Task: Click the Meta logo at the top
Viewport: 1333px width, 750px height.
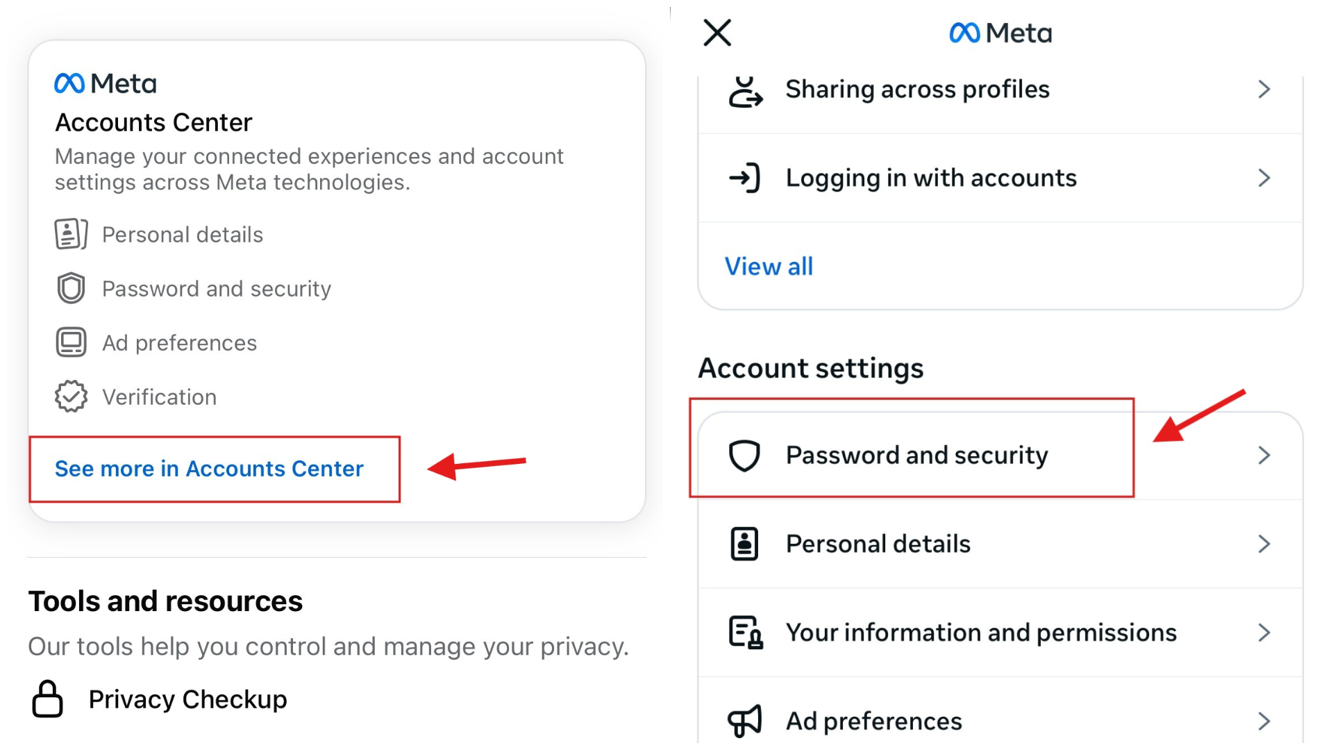Action: [x=1000, y=32]
